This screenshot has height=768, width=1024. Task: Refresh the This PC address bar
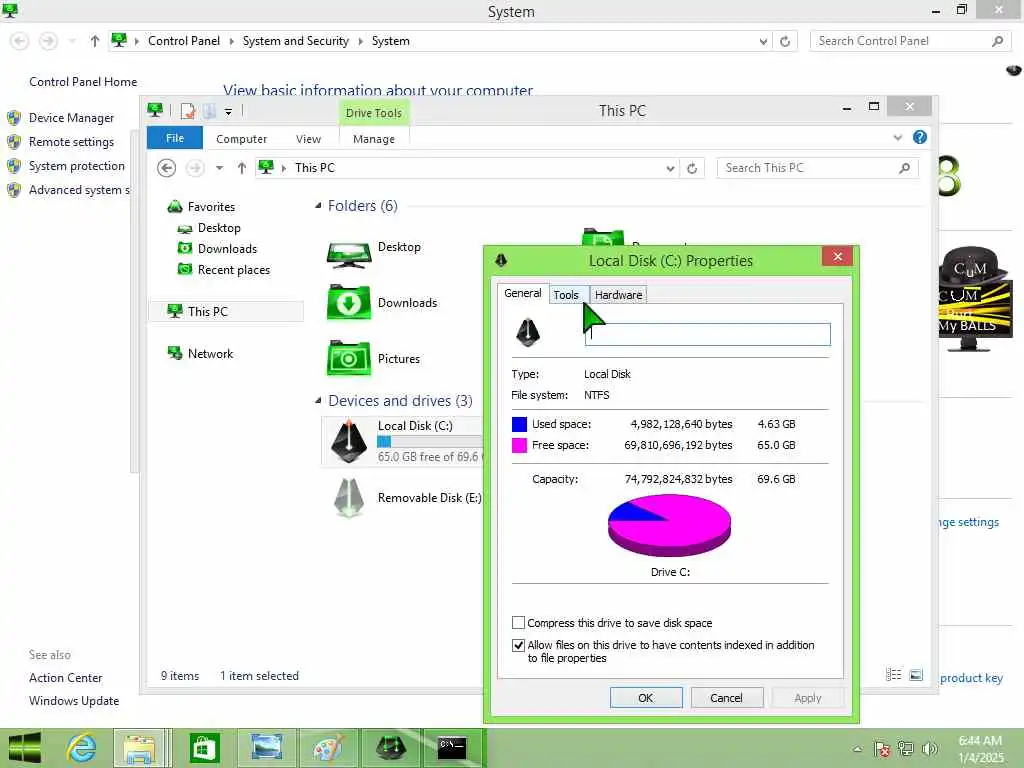point(692,168)
